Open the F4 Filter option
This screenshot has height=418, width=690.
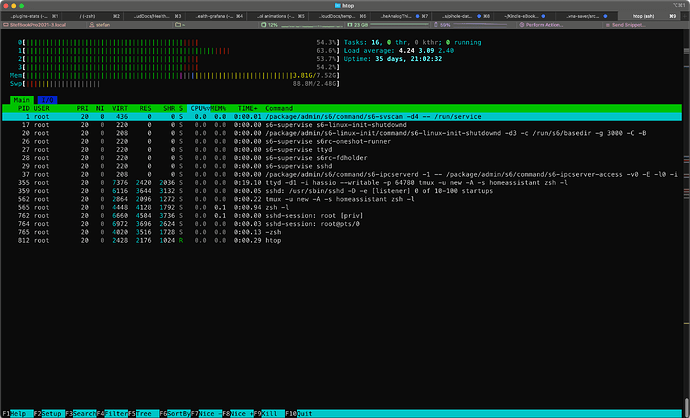110,413
